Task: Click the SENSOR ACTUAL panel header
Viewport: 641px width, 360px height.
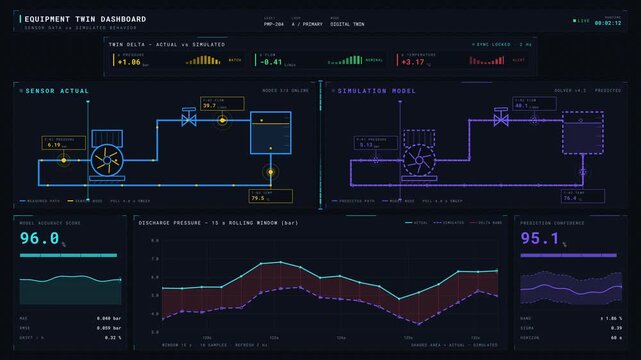Action: (x=57, y=91)
